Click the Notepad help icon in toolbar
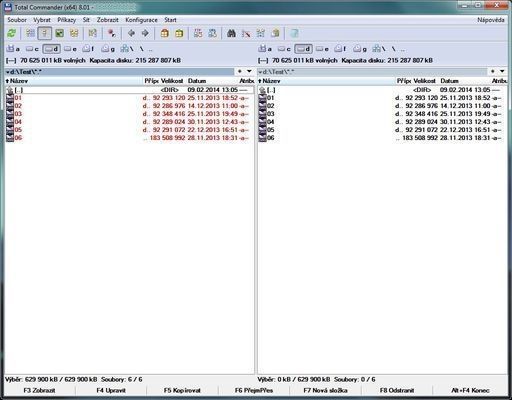The image size is (512, 400). [x=294, y=33]
